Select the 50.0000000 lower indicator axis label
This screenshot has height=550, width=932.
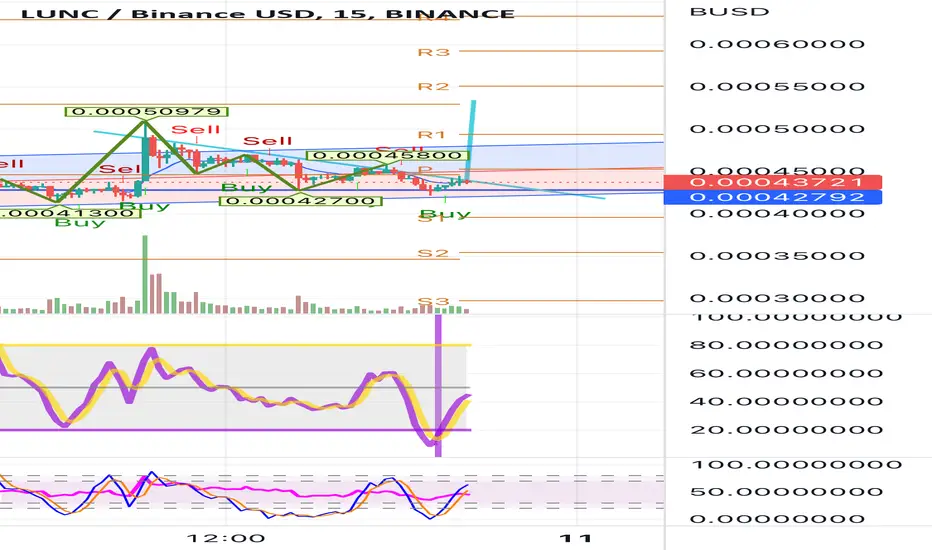(786, 492)
